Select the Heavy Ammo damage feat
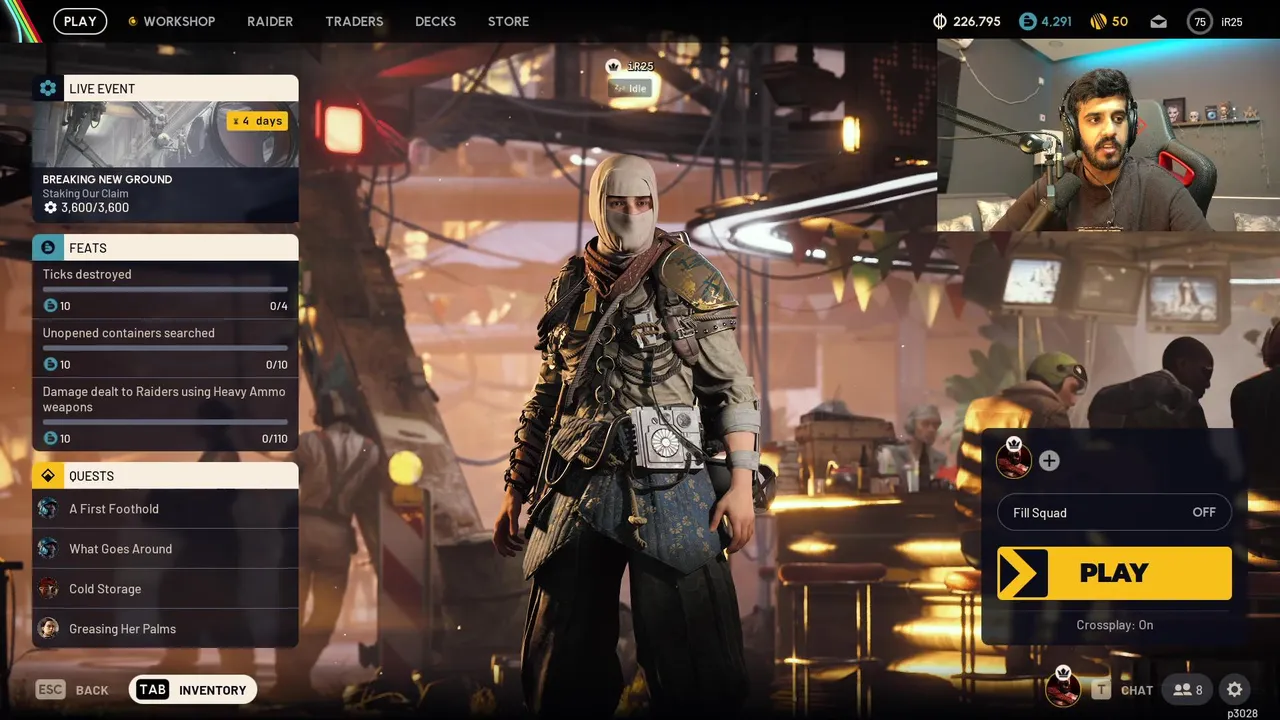Viewport: 1280px width, 720px height. [165, 415]
